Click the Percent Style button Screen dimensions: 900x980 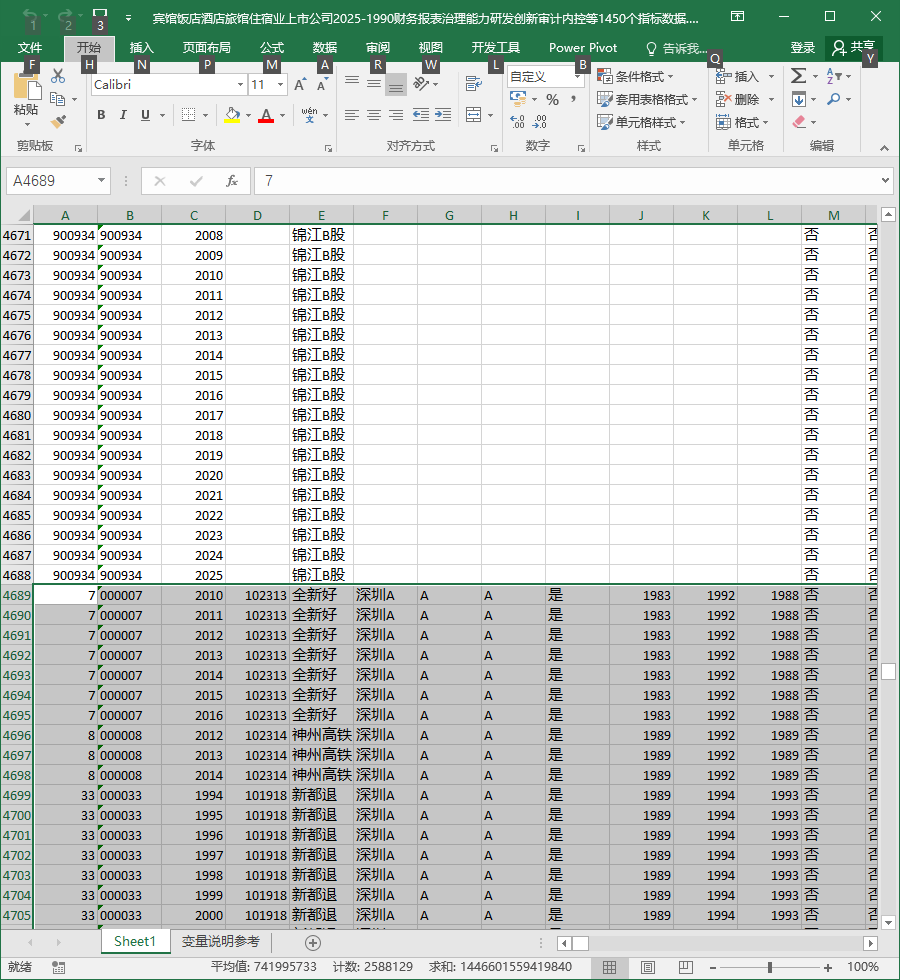pos(552,99)
